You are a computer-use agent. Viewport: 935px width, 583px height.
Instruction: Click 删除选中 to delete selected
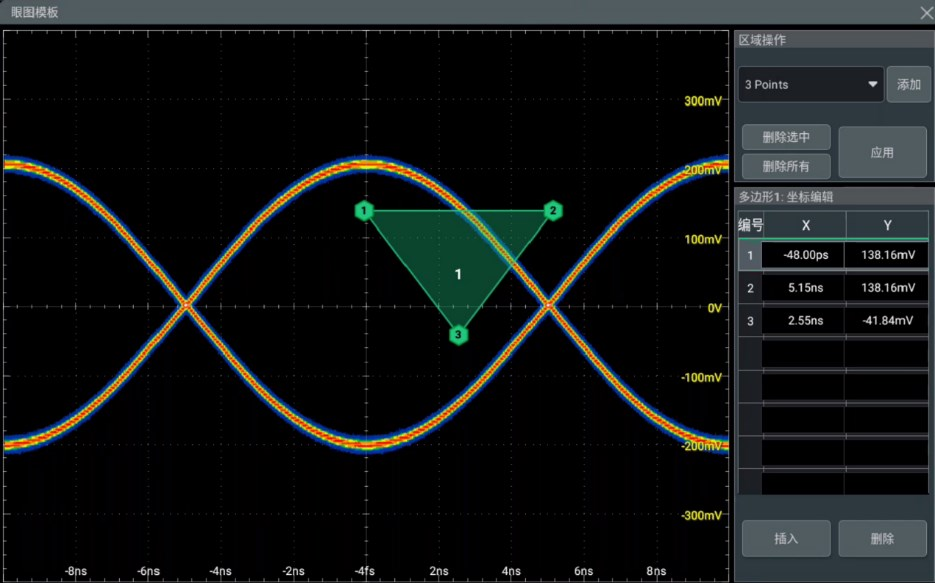[786, 137]
